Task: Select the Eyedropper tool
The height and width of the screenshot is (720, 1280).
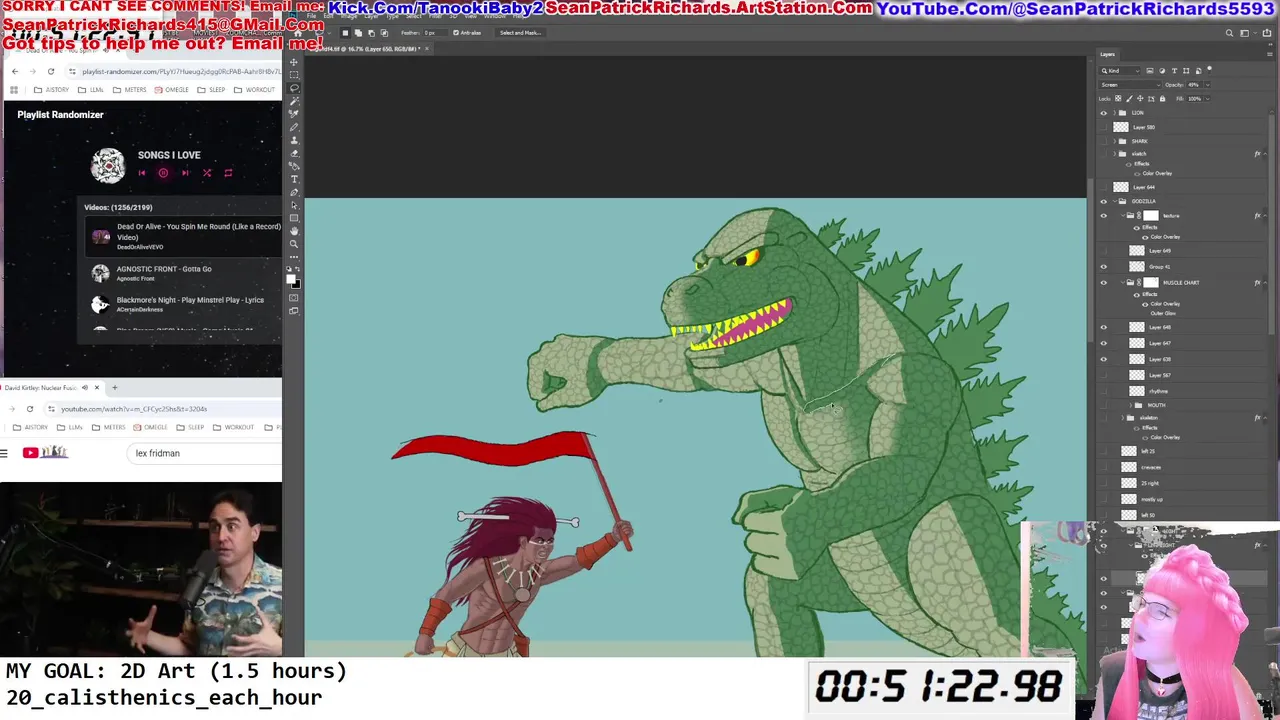Action: 294,114
